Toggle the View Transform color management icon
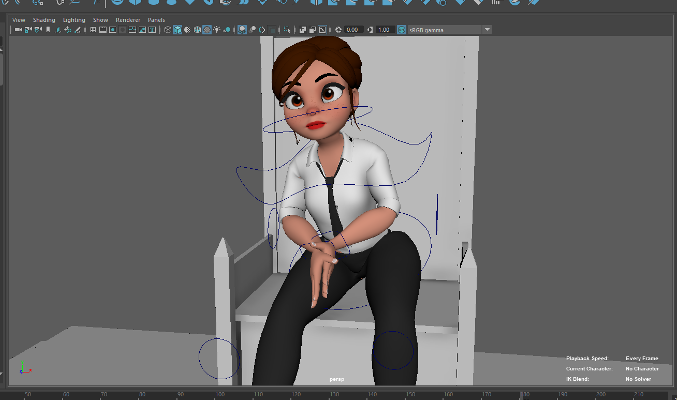This screenshot has width=677, height=400. coord(400,30)
